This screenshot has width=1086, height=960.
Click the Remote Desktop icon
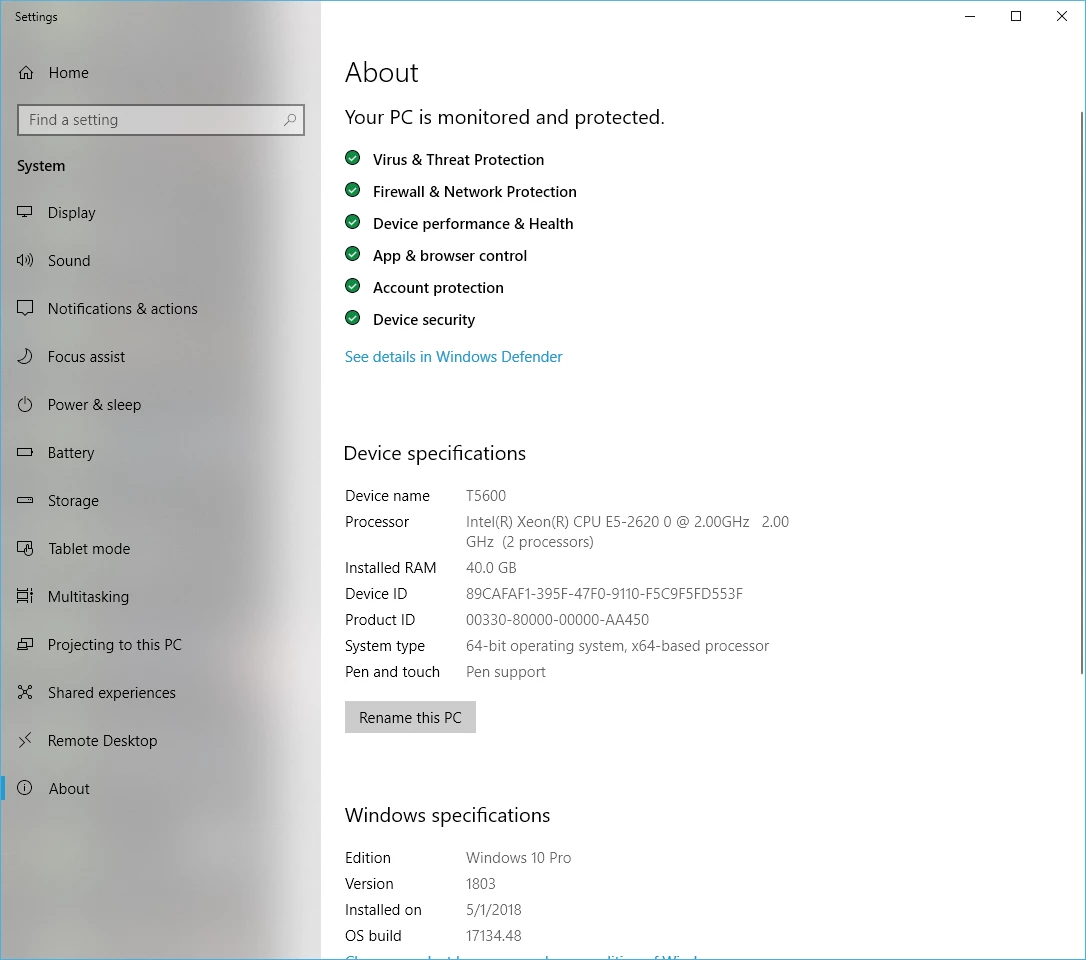(25, 740)
